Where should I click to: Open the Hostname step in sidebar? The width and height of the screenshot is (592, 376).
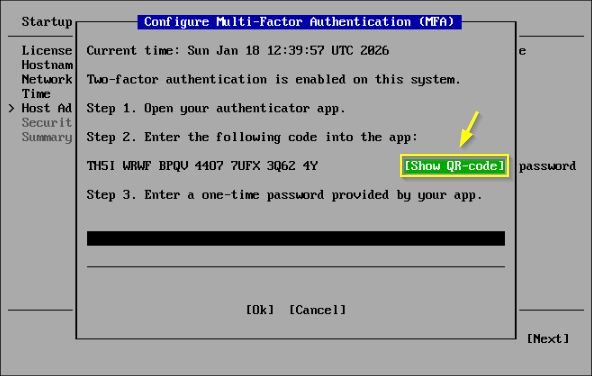[47, 65]
